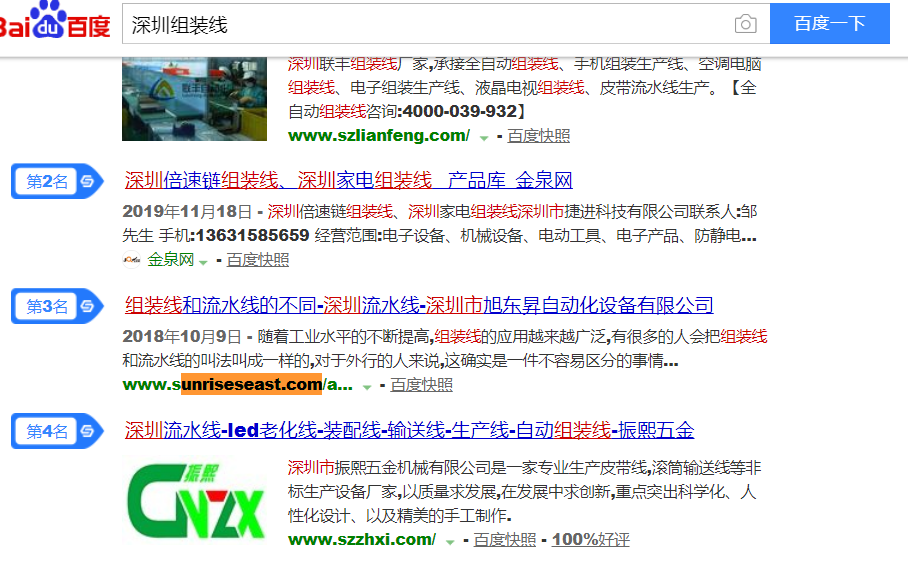Open the 联丰 assembly line thumbnail image
Image resolution: width=908 pixels, height=568 pixels.
195,99
